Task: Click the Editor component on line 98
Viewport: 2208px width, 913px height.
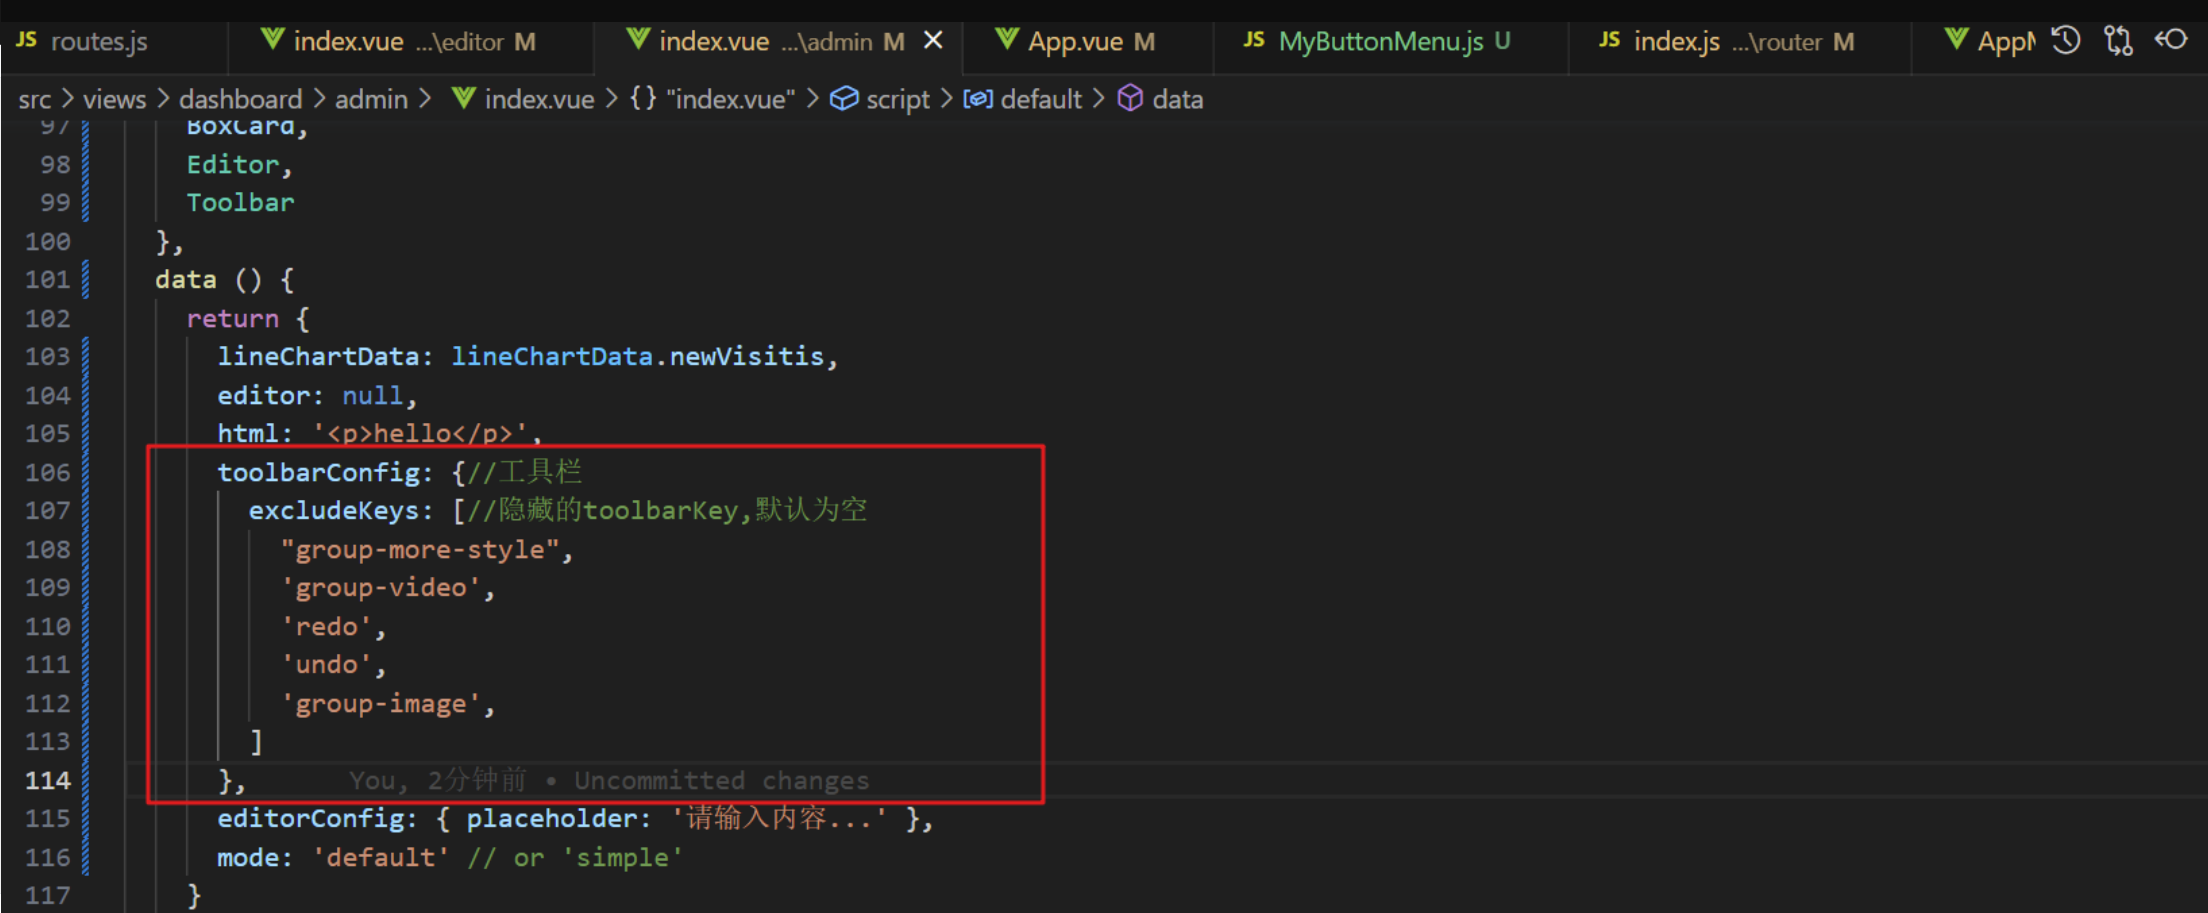Action: (x=233, y=165)
